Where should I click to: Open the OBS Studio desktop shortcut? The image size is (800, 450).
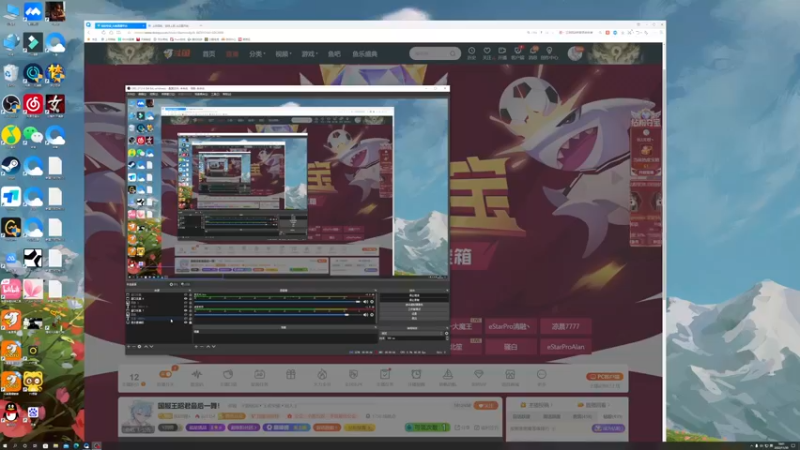click(11, 105)
